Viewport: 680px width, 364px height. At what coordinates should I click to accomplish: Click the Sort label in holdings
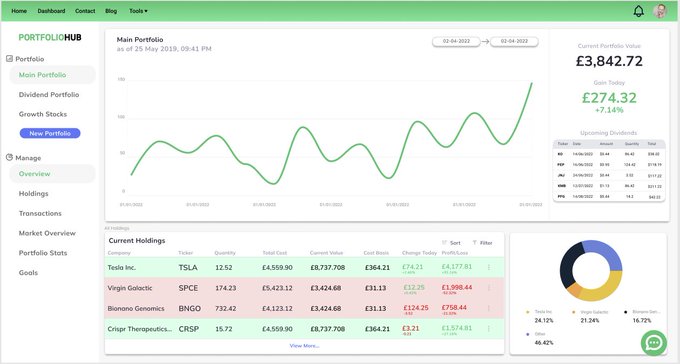[455, 243]
